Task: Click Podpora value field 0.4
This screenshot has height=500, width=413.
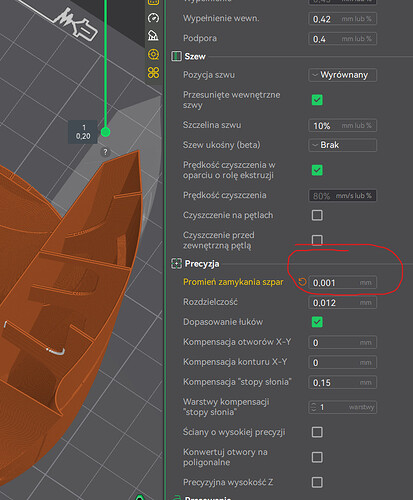Action: point(343,39)
